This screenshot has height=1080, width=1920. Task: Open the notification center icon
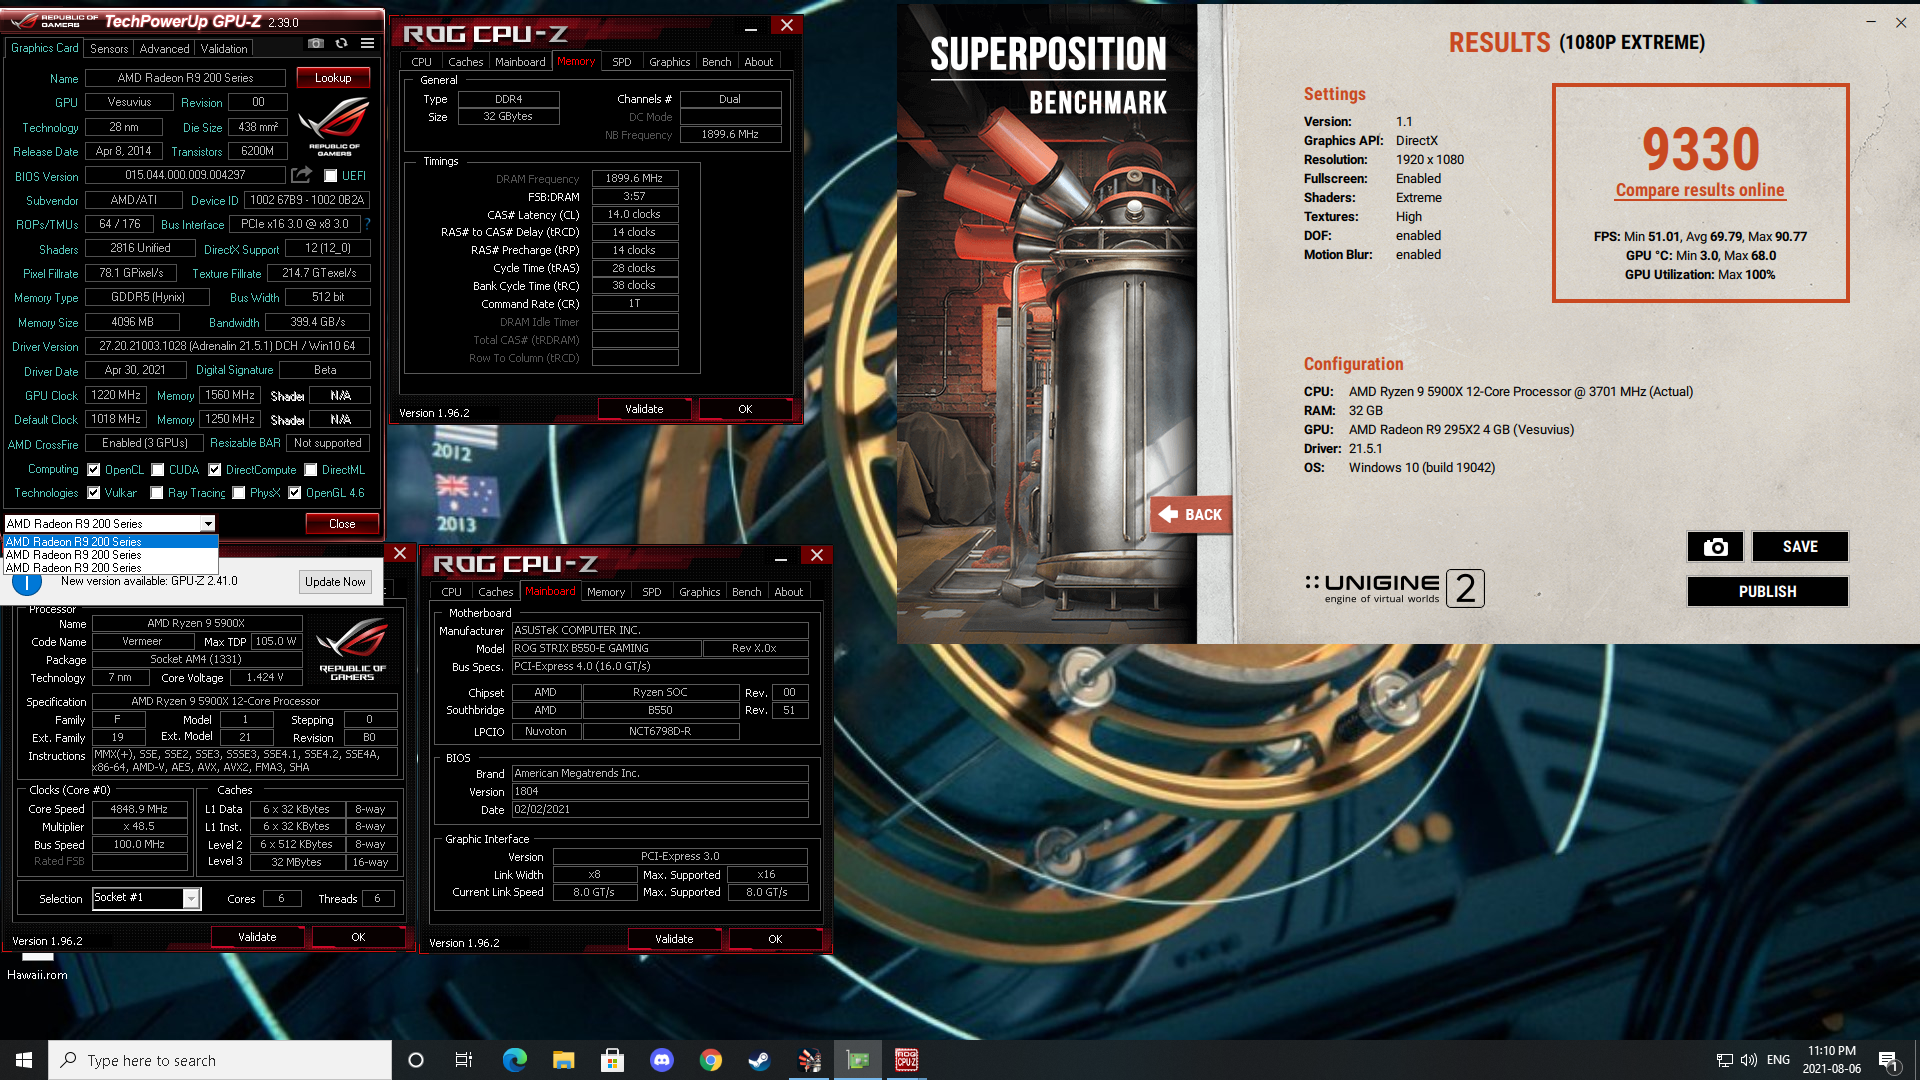pos(1888,1060)
